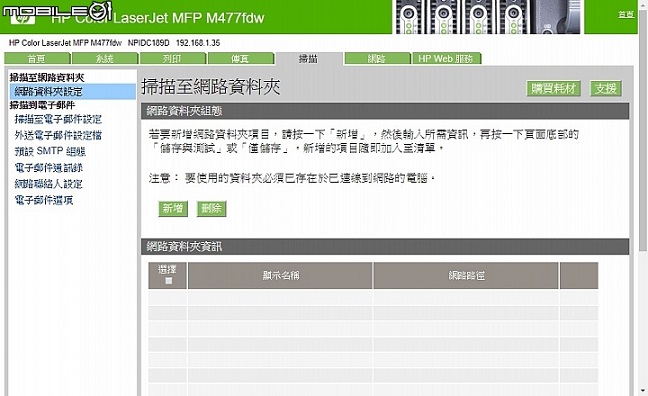Open 預設 SMTP 組態 sidebar link
This screenshot has height=396, width=648.
(x=50, y=151)
